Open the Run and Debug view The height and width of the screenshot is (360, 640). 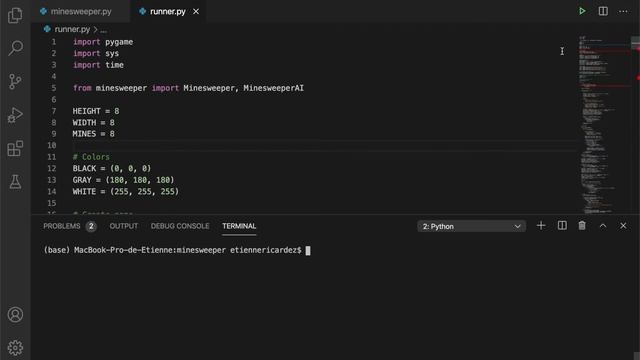tap(15, 115)
